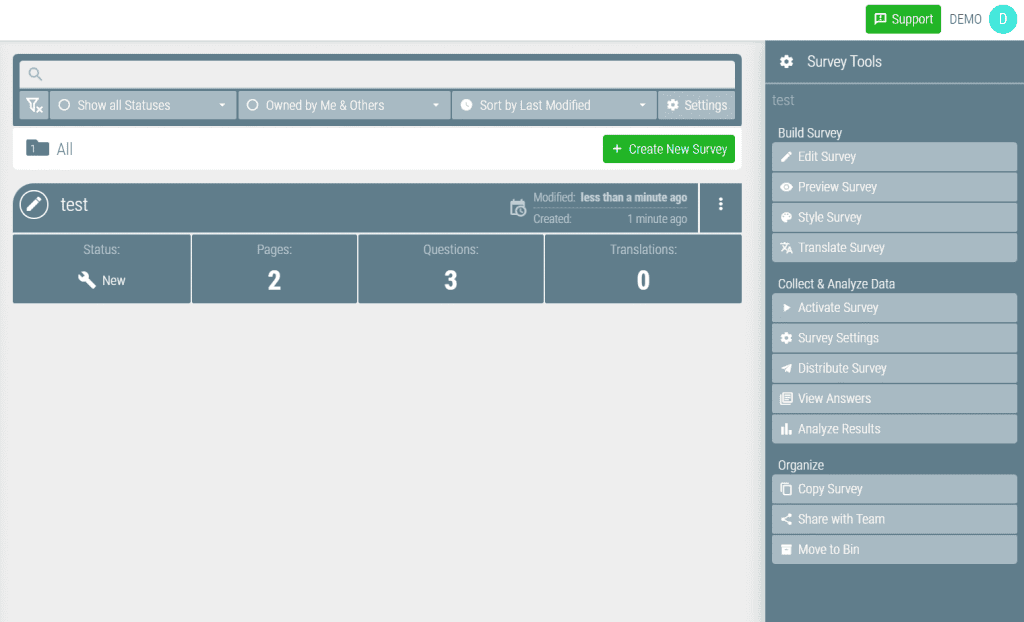Click the Questions count 3 tile
Screen dimensions: 1024x622
pos(451,269)
